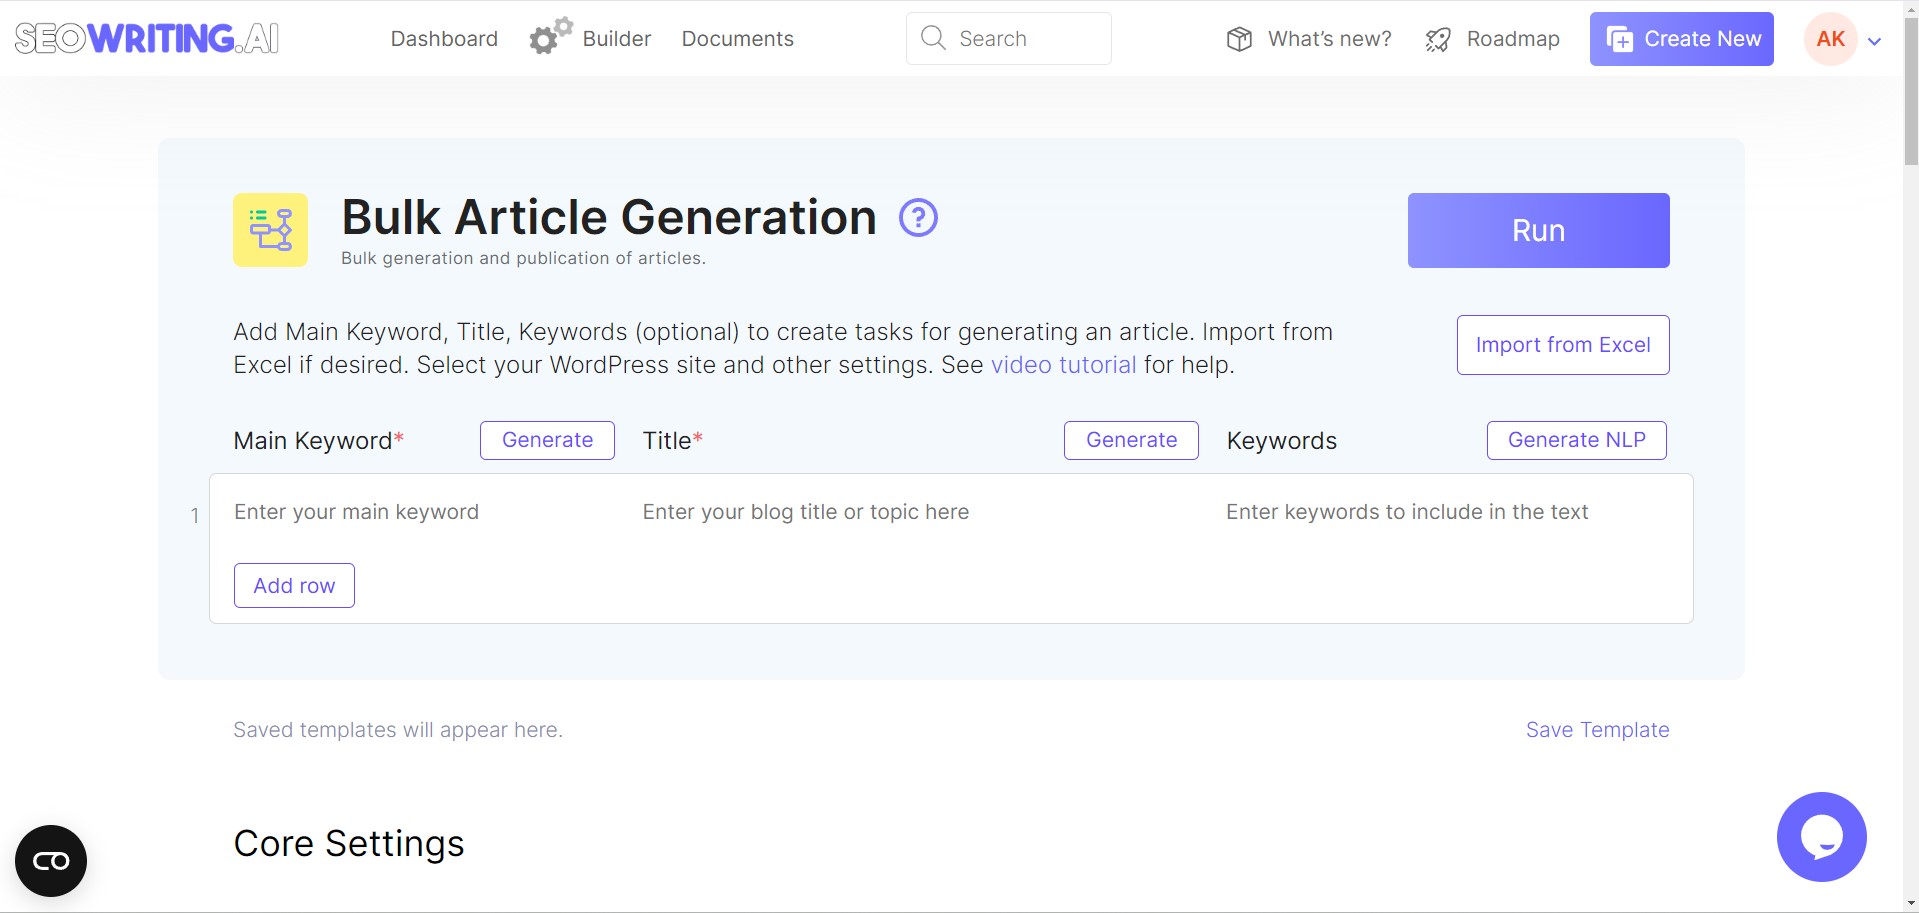Go to the Builder menu item
Viewport: 1919px width, 913px height.
pyautogui.click(x=617, y=39)
